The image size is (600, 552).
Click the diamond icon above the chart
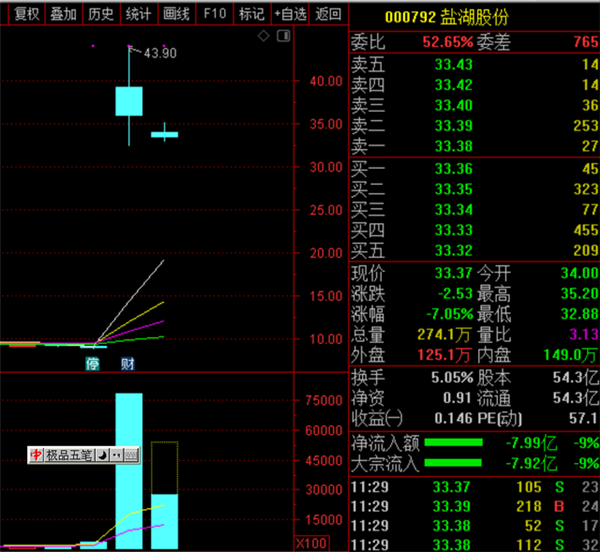(263, 36)
